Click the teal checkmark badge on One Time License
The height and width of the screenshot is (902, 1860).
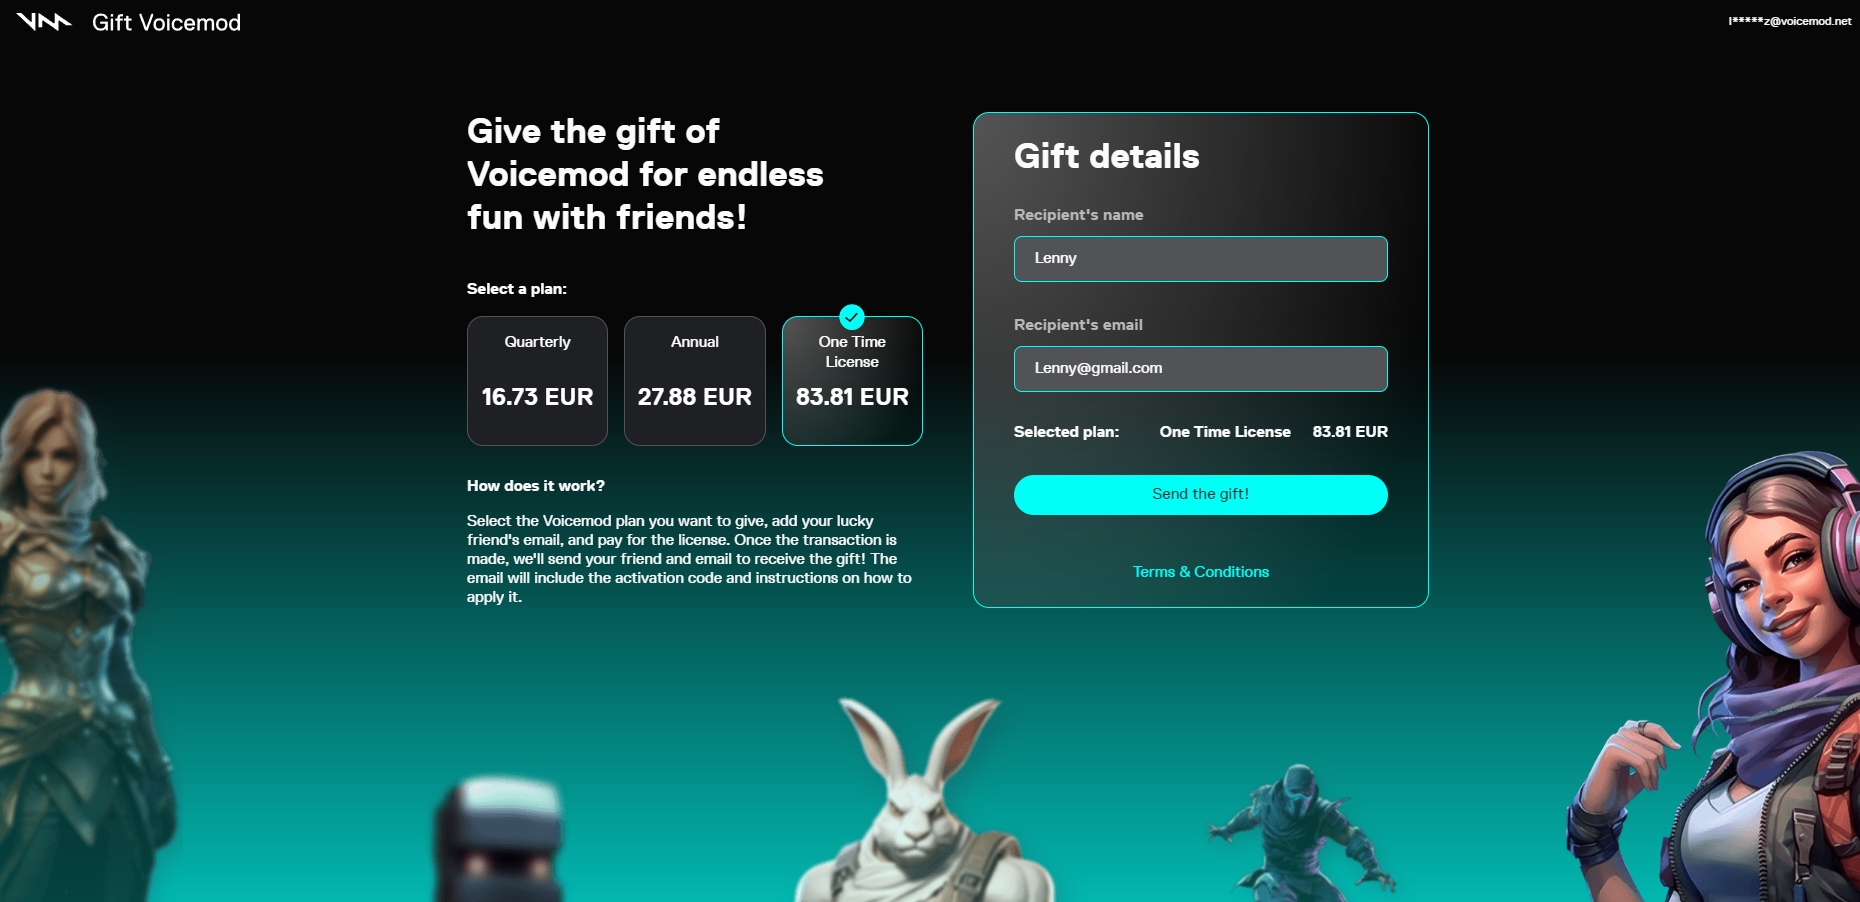click(x=852, y=317)
